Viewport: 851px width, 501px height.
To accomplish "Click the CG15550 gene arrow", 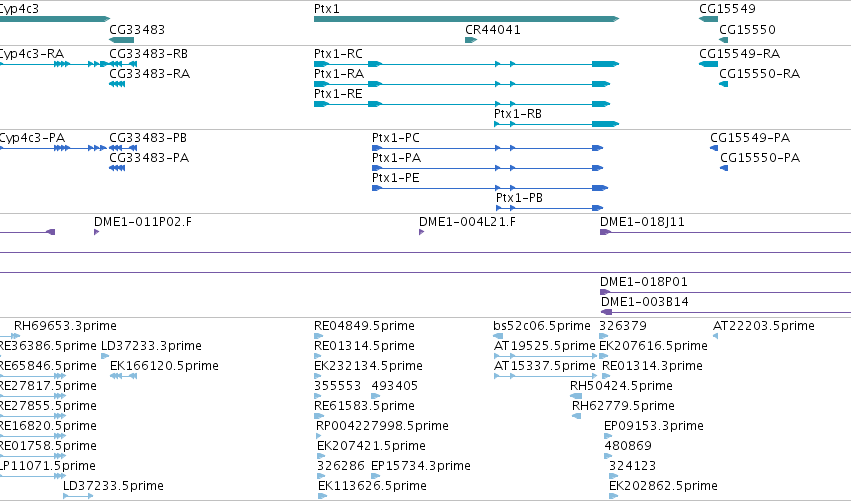I will 723,40.
